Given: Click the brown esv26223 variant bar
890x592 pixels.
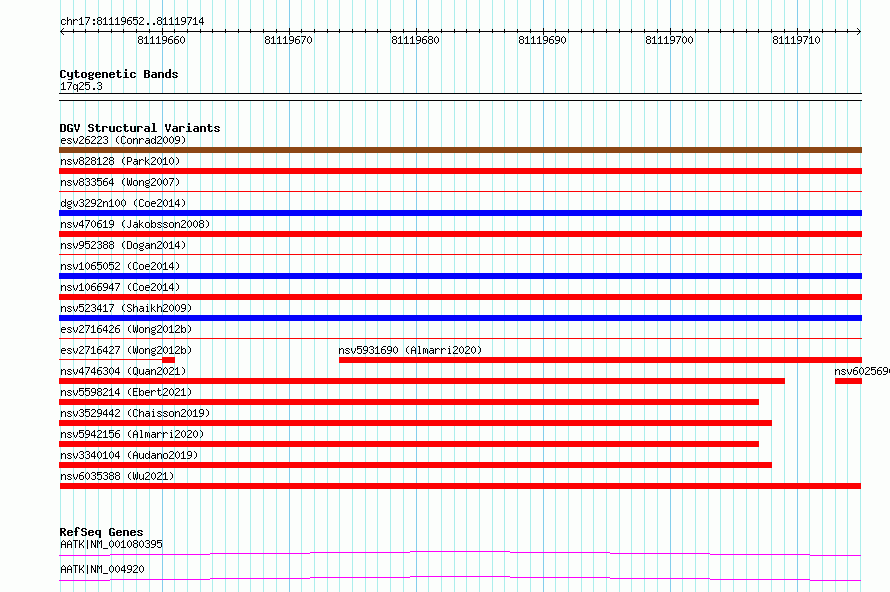Looking at the screenshot, I should coord(460,150).
